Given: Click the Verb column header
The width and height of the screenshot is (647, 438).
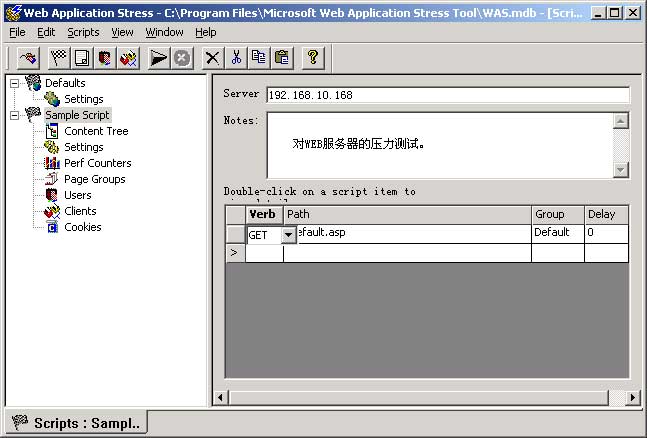Looking at the screenshot, I should click(264, 214).
